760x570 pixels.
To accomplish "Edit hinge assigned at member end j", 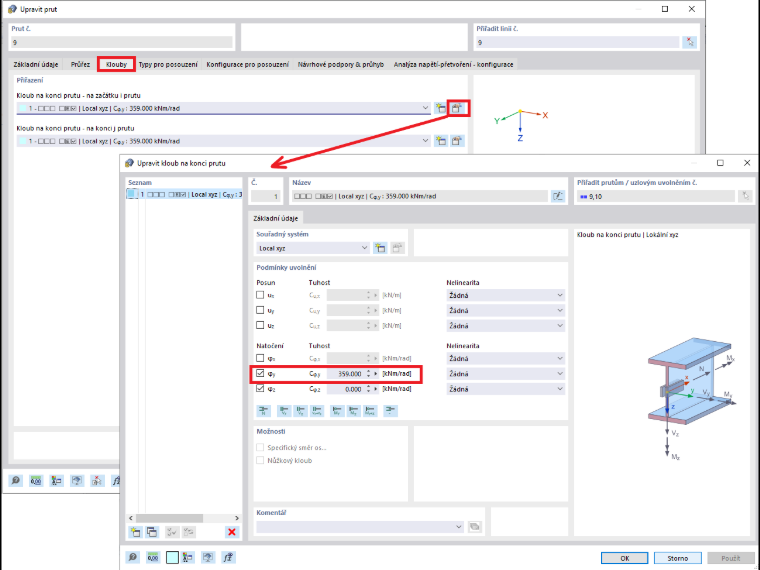I will click(x=457, y=141).
